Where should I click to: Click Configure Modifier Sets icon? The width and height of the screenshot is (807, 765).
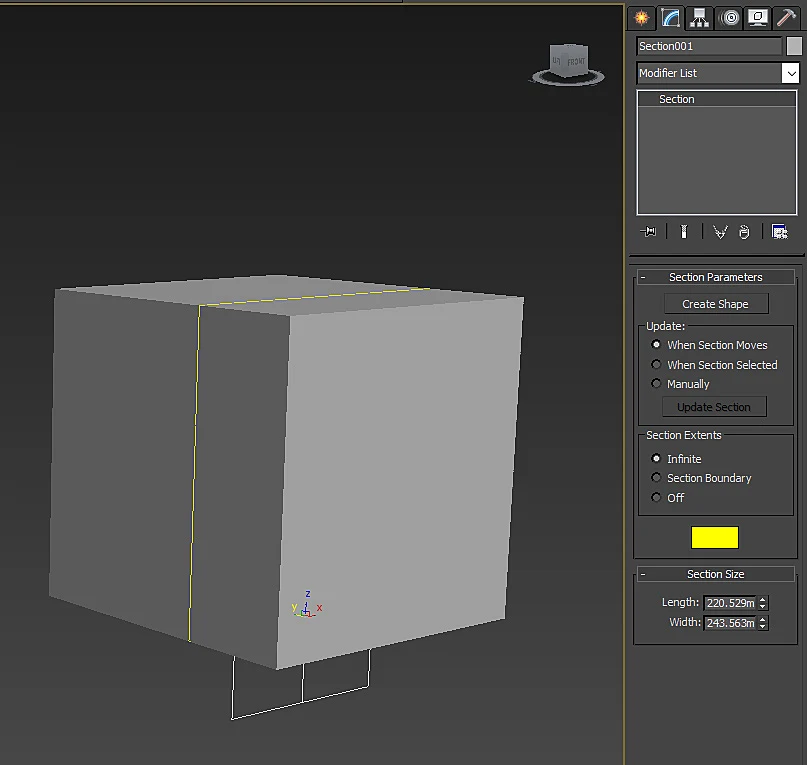point(780,232)
